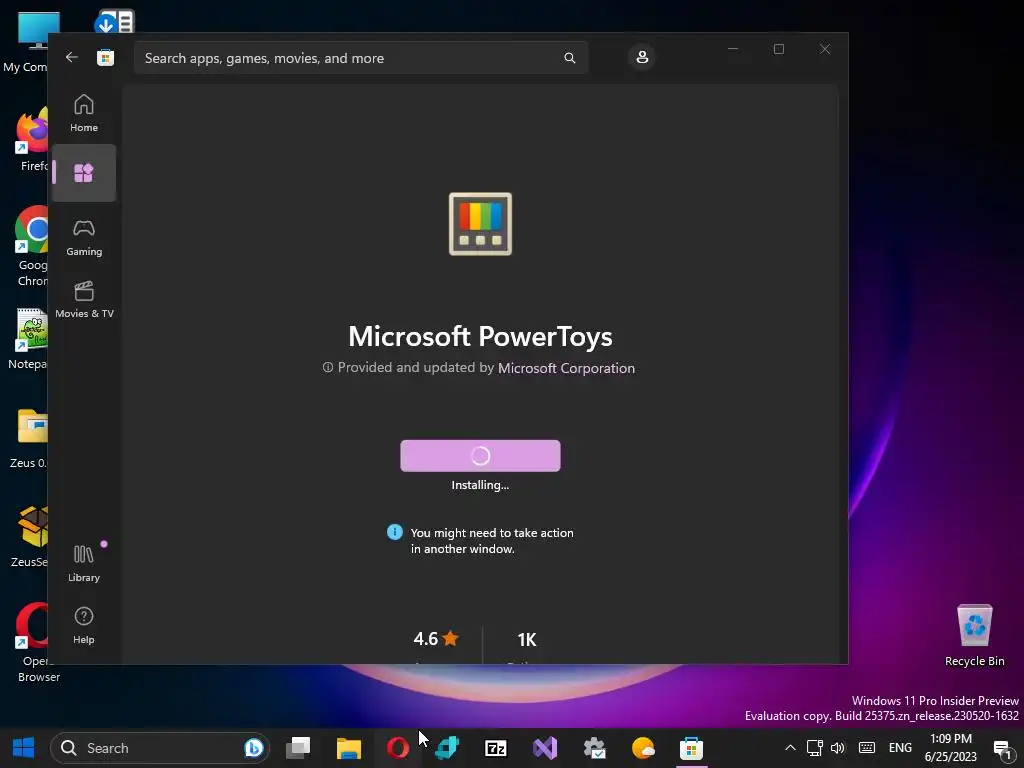Open the Windows Start menu

pyautogui.click(x=24, y=748)
